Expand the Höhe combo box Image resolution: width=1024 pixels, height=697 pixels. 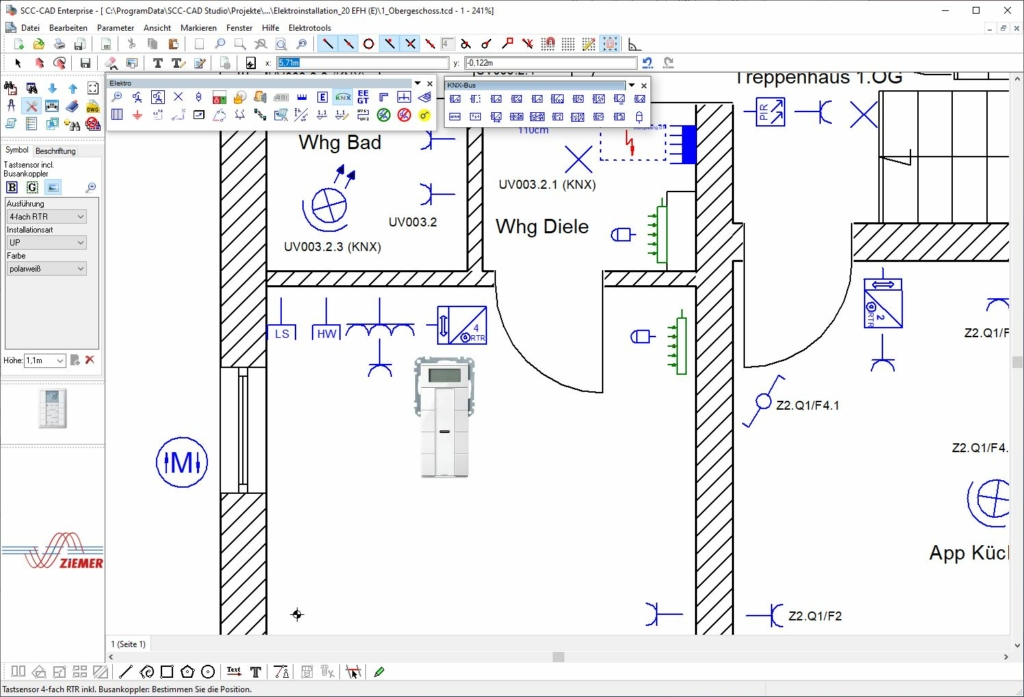(60, 361)
